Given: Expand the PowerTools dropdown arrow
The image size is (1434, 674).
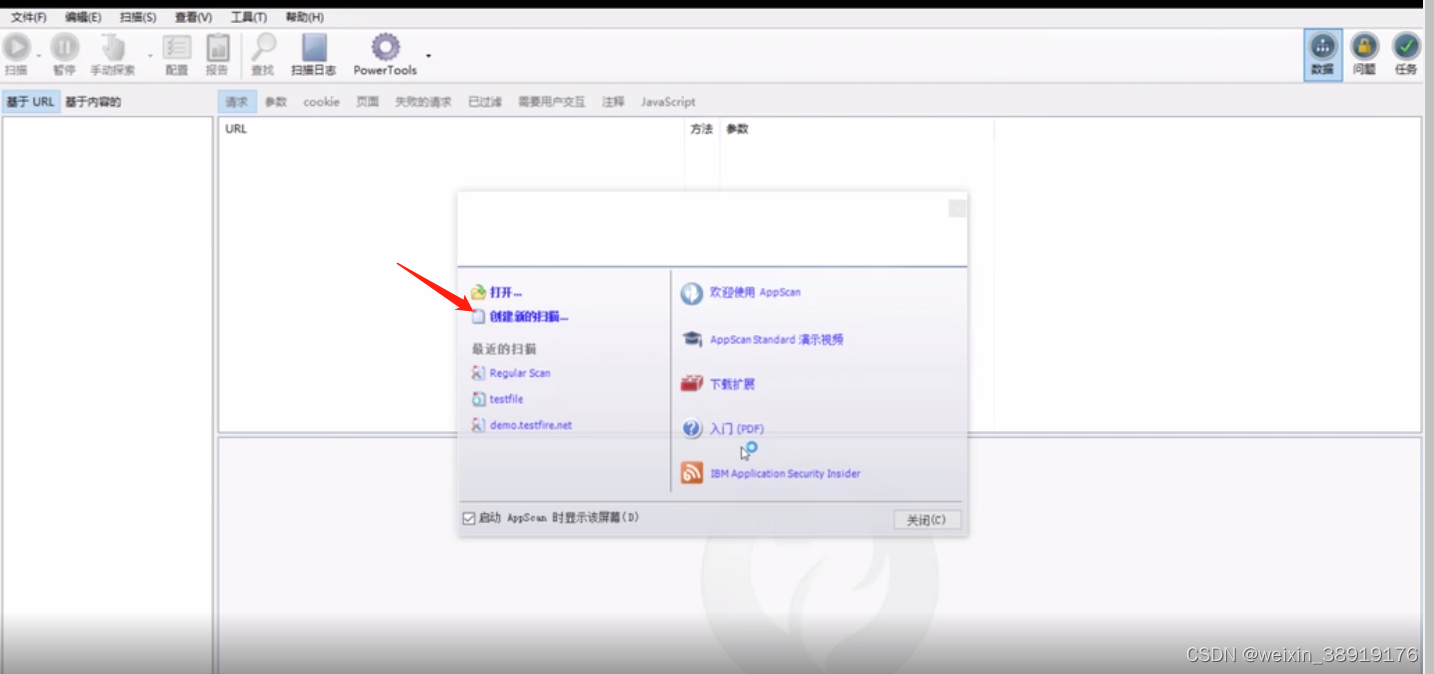Looking at the screenshot, I should point(429,56).
